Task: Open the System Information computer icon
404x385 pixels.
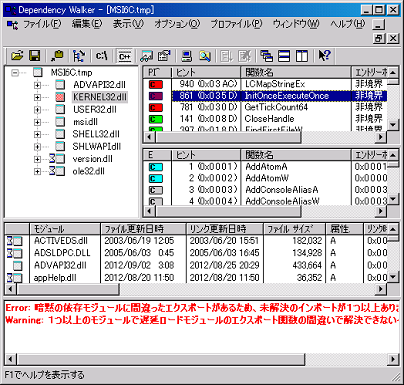Action: (186, 56)
